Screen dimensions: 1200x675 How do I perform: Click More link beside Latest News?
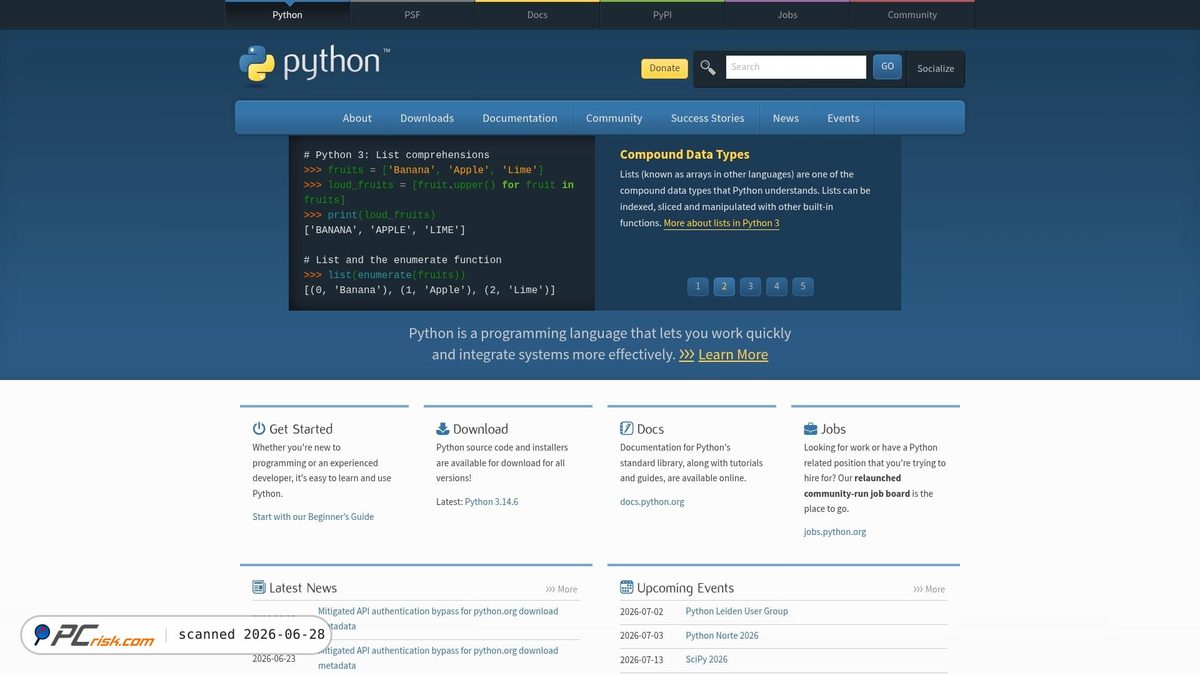coord(562,590)
